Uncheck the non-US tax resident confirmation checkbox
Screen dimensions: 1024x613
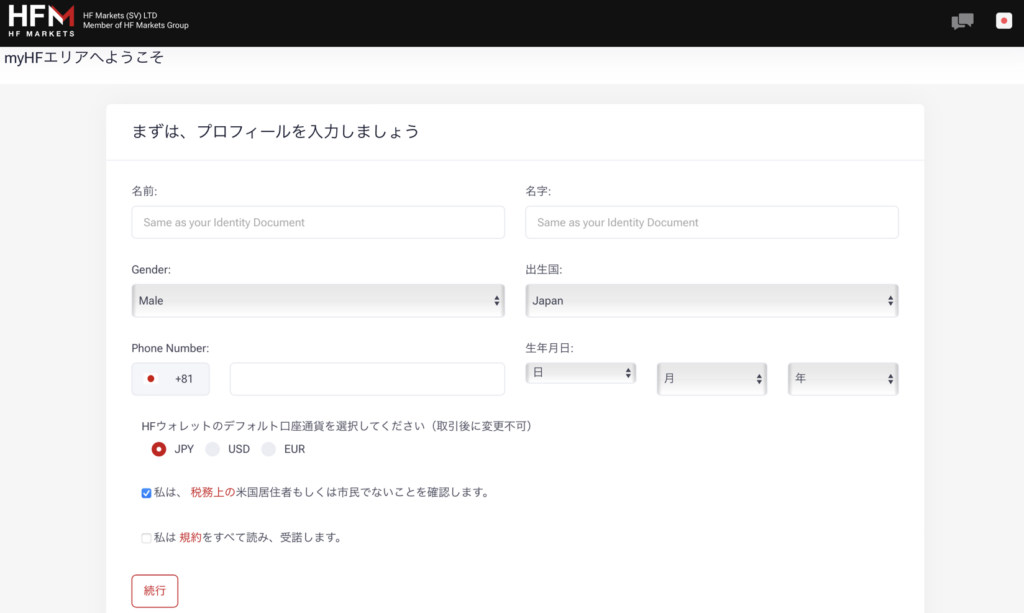(146, 493)
